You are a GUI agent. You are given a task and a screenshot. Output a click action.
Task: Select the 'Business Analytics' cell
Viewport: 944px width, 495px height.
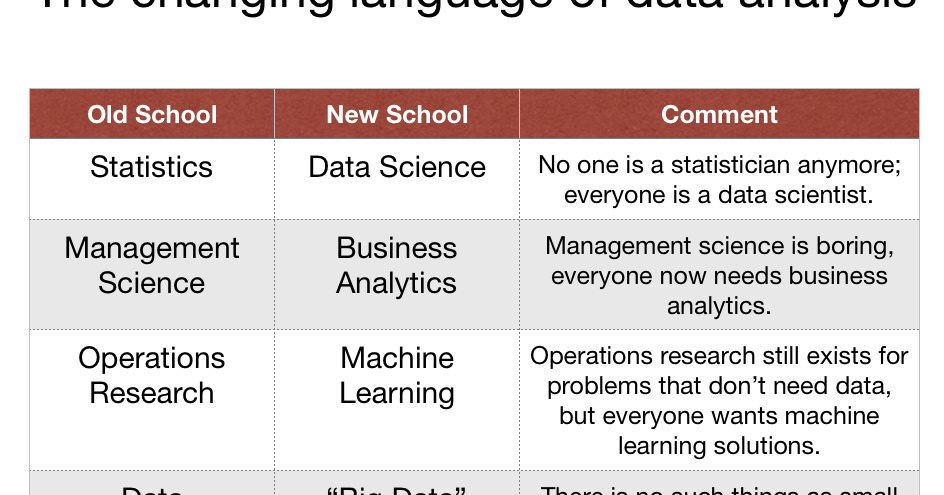tap(397, 265)
